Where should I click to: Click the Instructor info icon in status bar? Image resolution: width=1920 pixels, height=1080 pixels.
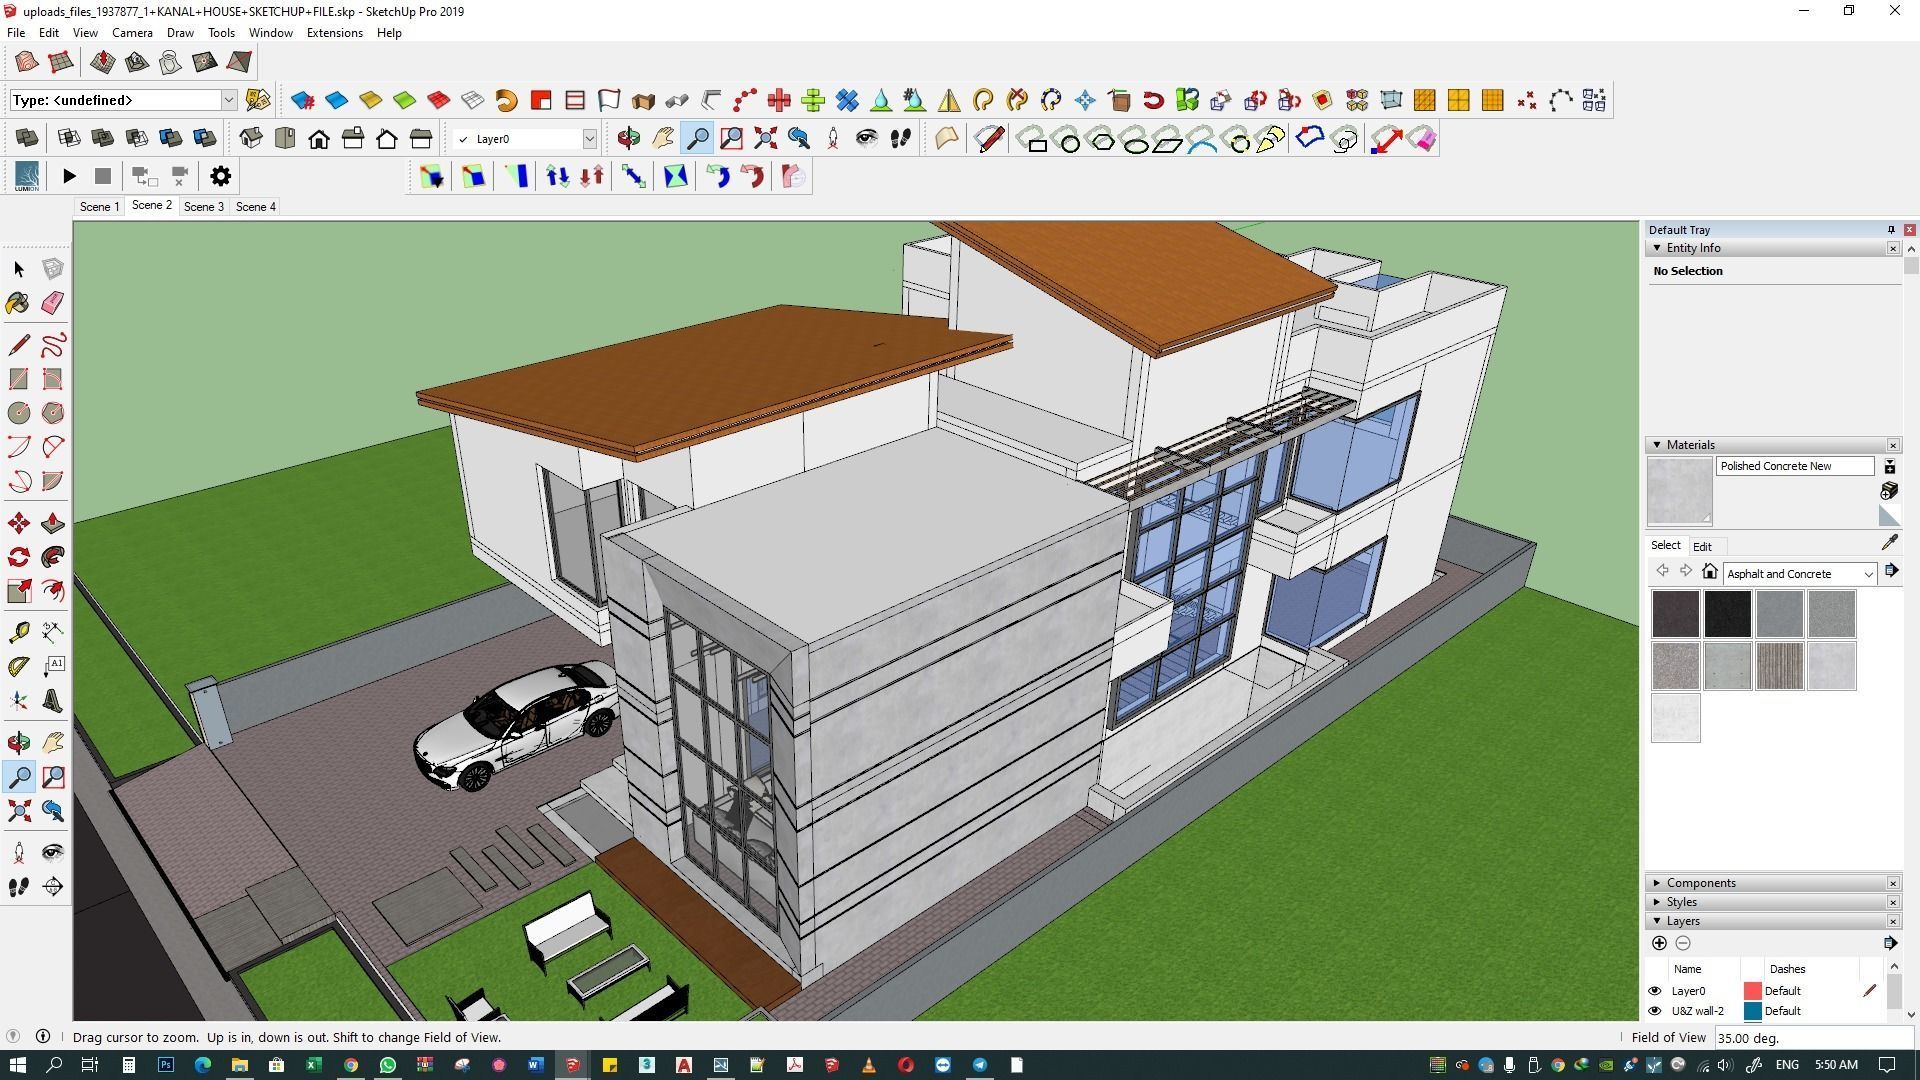[43, 1037]
